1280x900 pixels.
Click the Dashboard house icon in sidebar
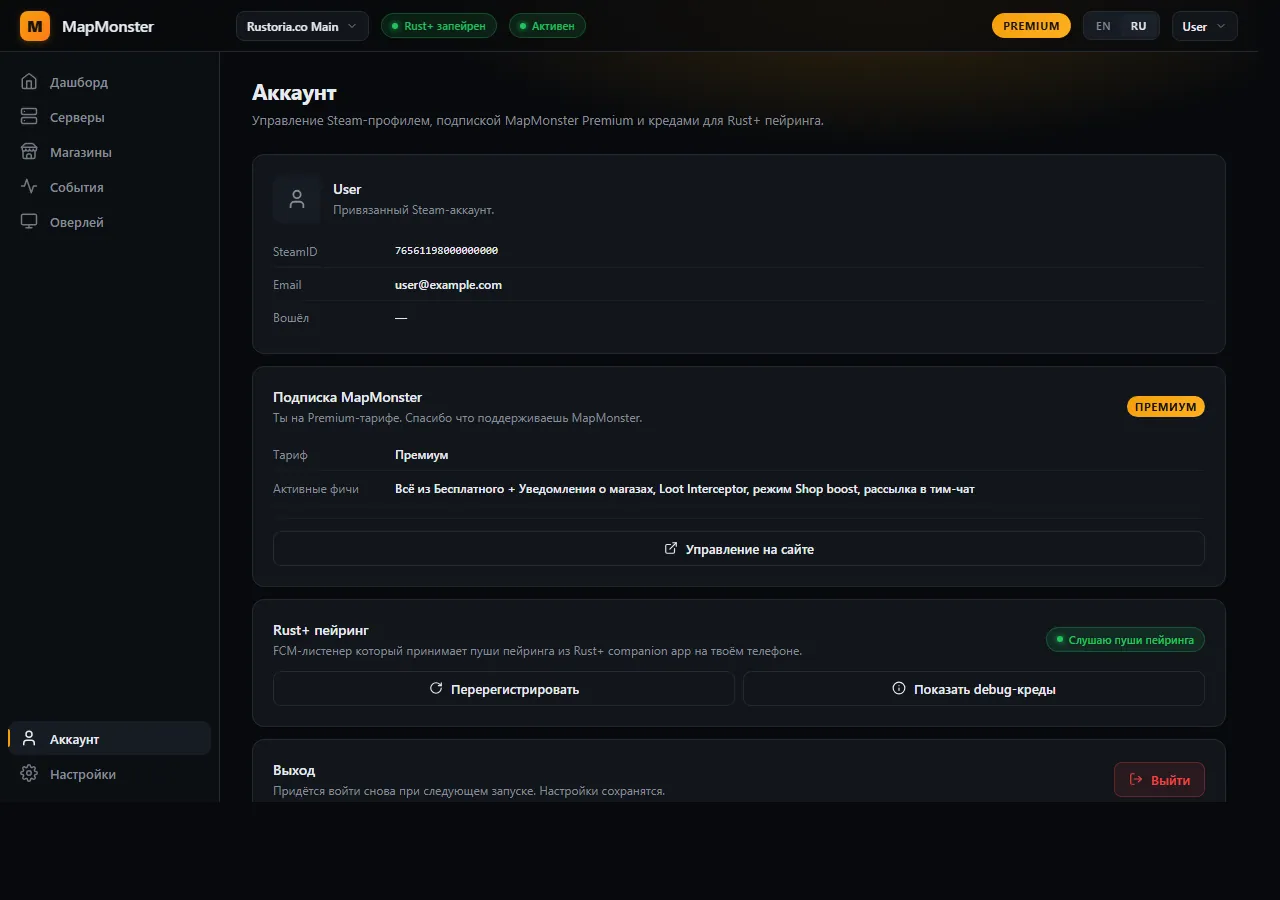click(x=29, y=82)
